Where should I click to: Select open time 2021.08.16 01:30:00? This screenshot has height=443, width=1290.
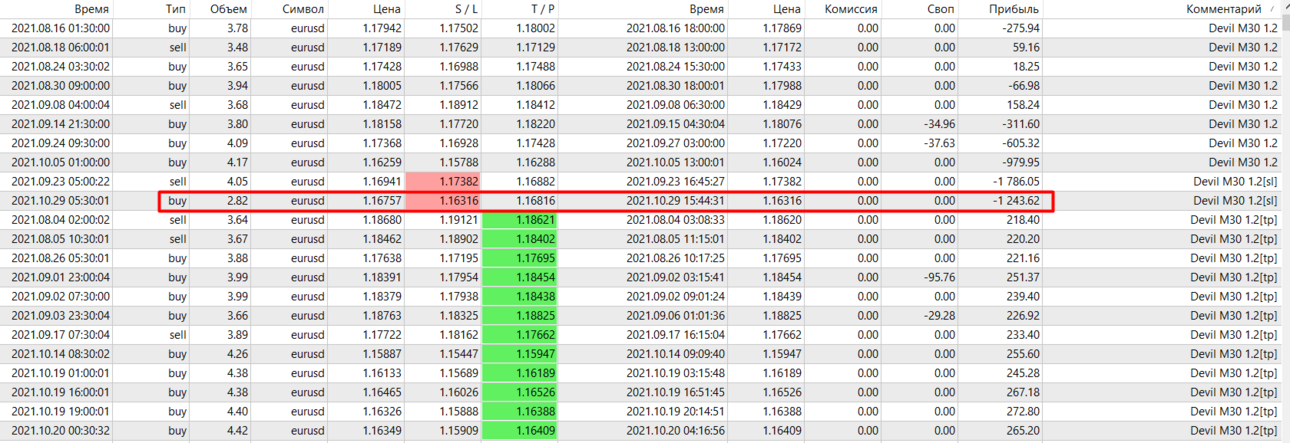pos(61,29)
